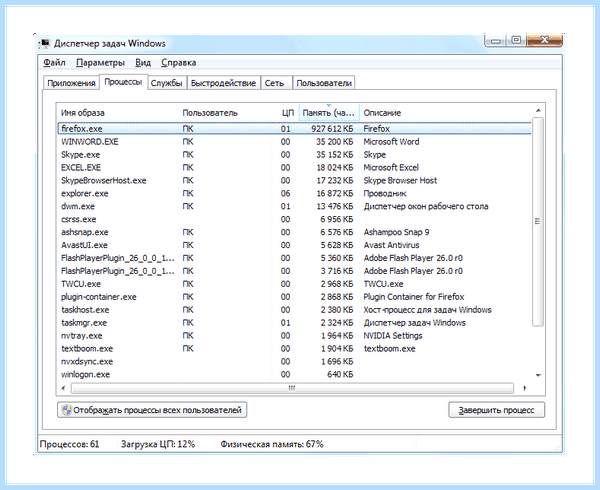
Task: Maximize the Task Manager window
Action: pyautogui.click(x=517, y=41)
